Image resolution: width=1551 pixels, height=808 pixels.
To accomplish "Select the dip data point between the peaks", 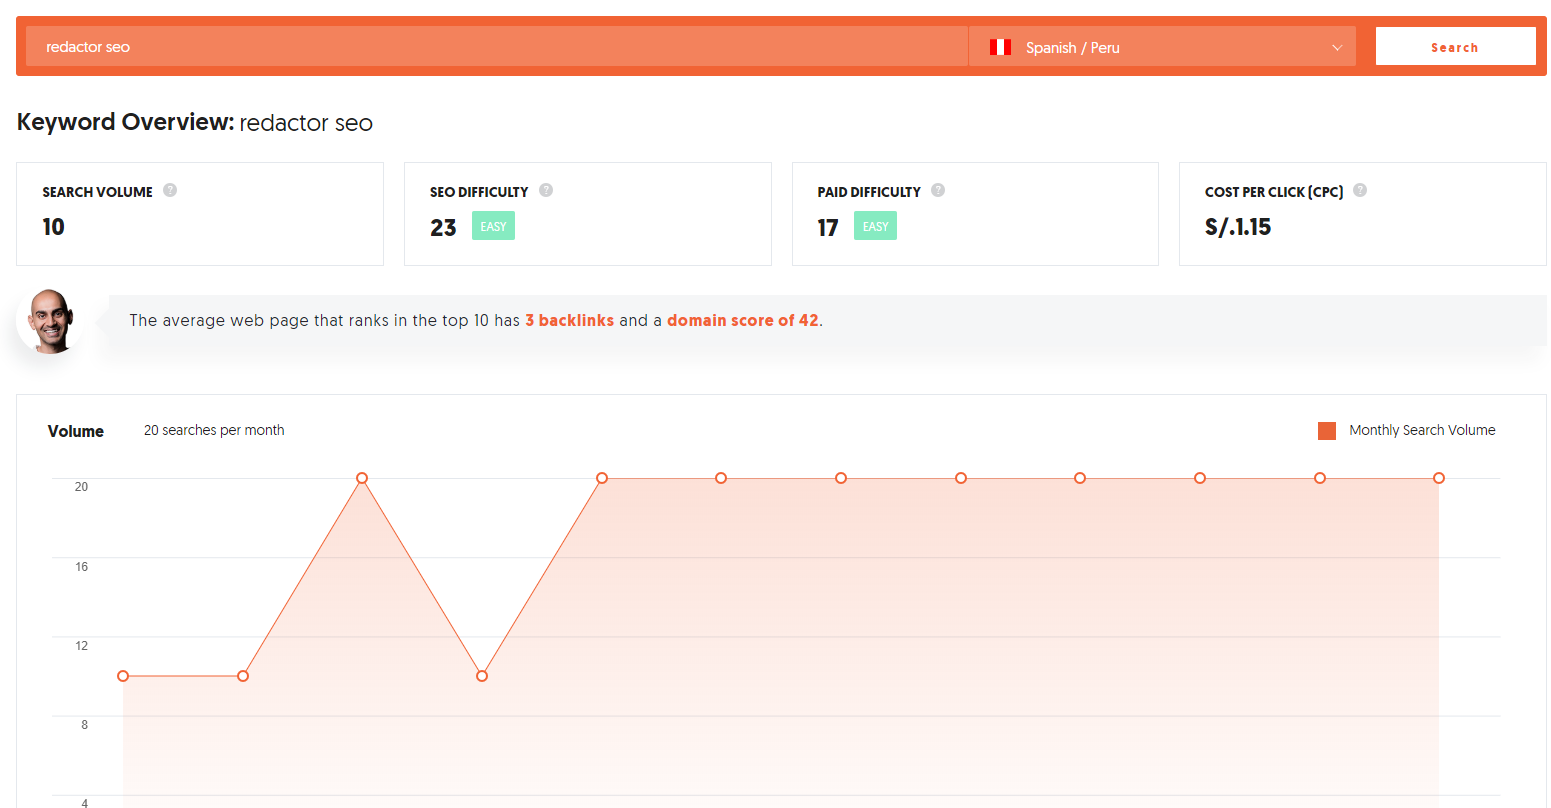I will (x=482, y=676).
